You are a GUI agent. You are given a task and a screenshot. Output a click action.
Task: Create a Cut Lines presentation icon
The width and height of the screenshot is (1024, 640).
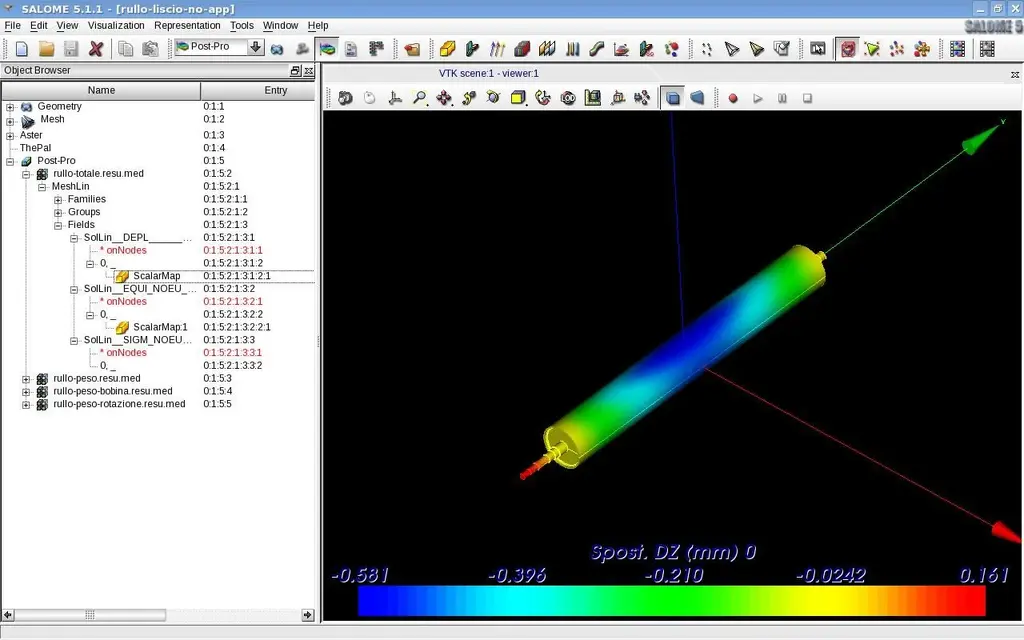[572, 49]
